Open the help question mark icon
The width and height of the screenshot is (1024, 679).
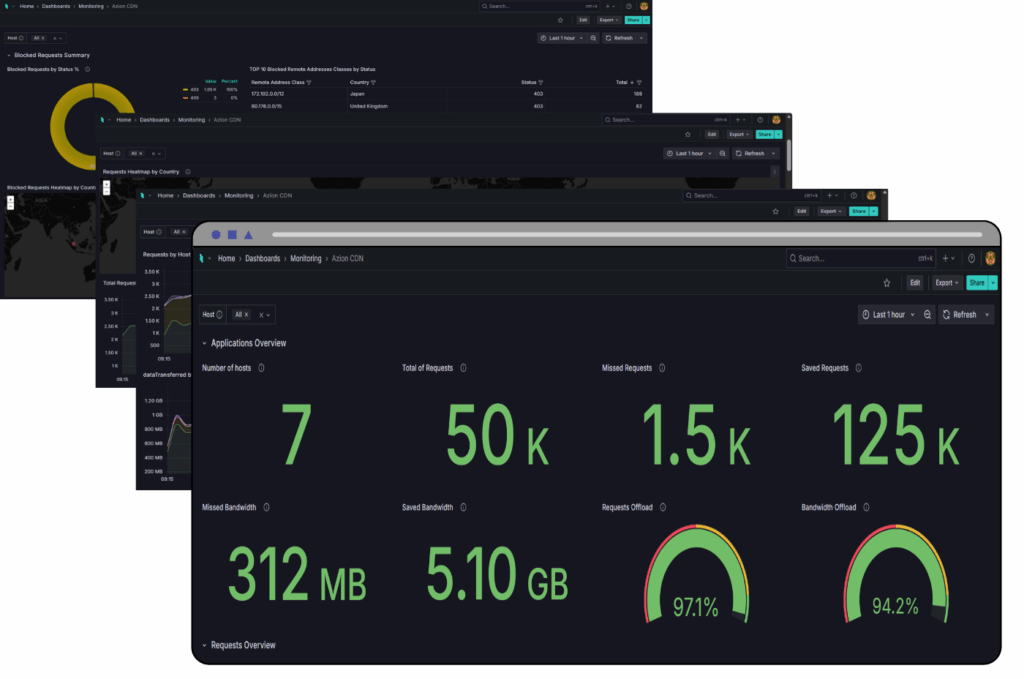click(x=971, y=258)
